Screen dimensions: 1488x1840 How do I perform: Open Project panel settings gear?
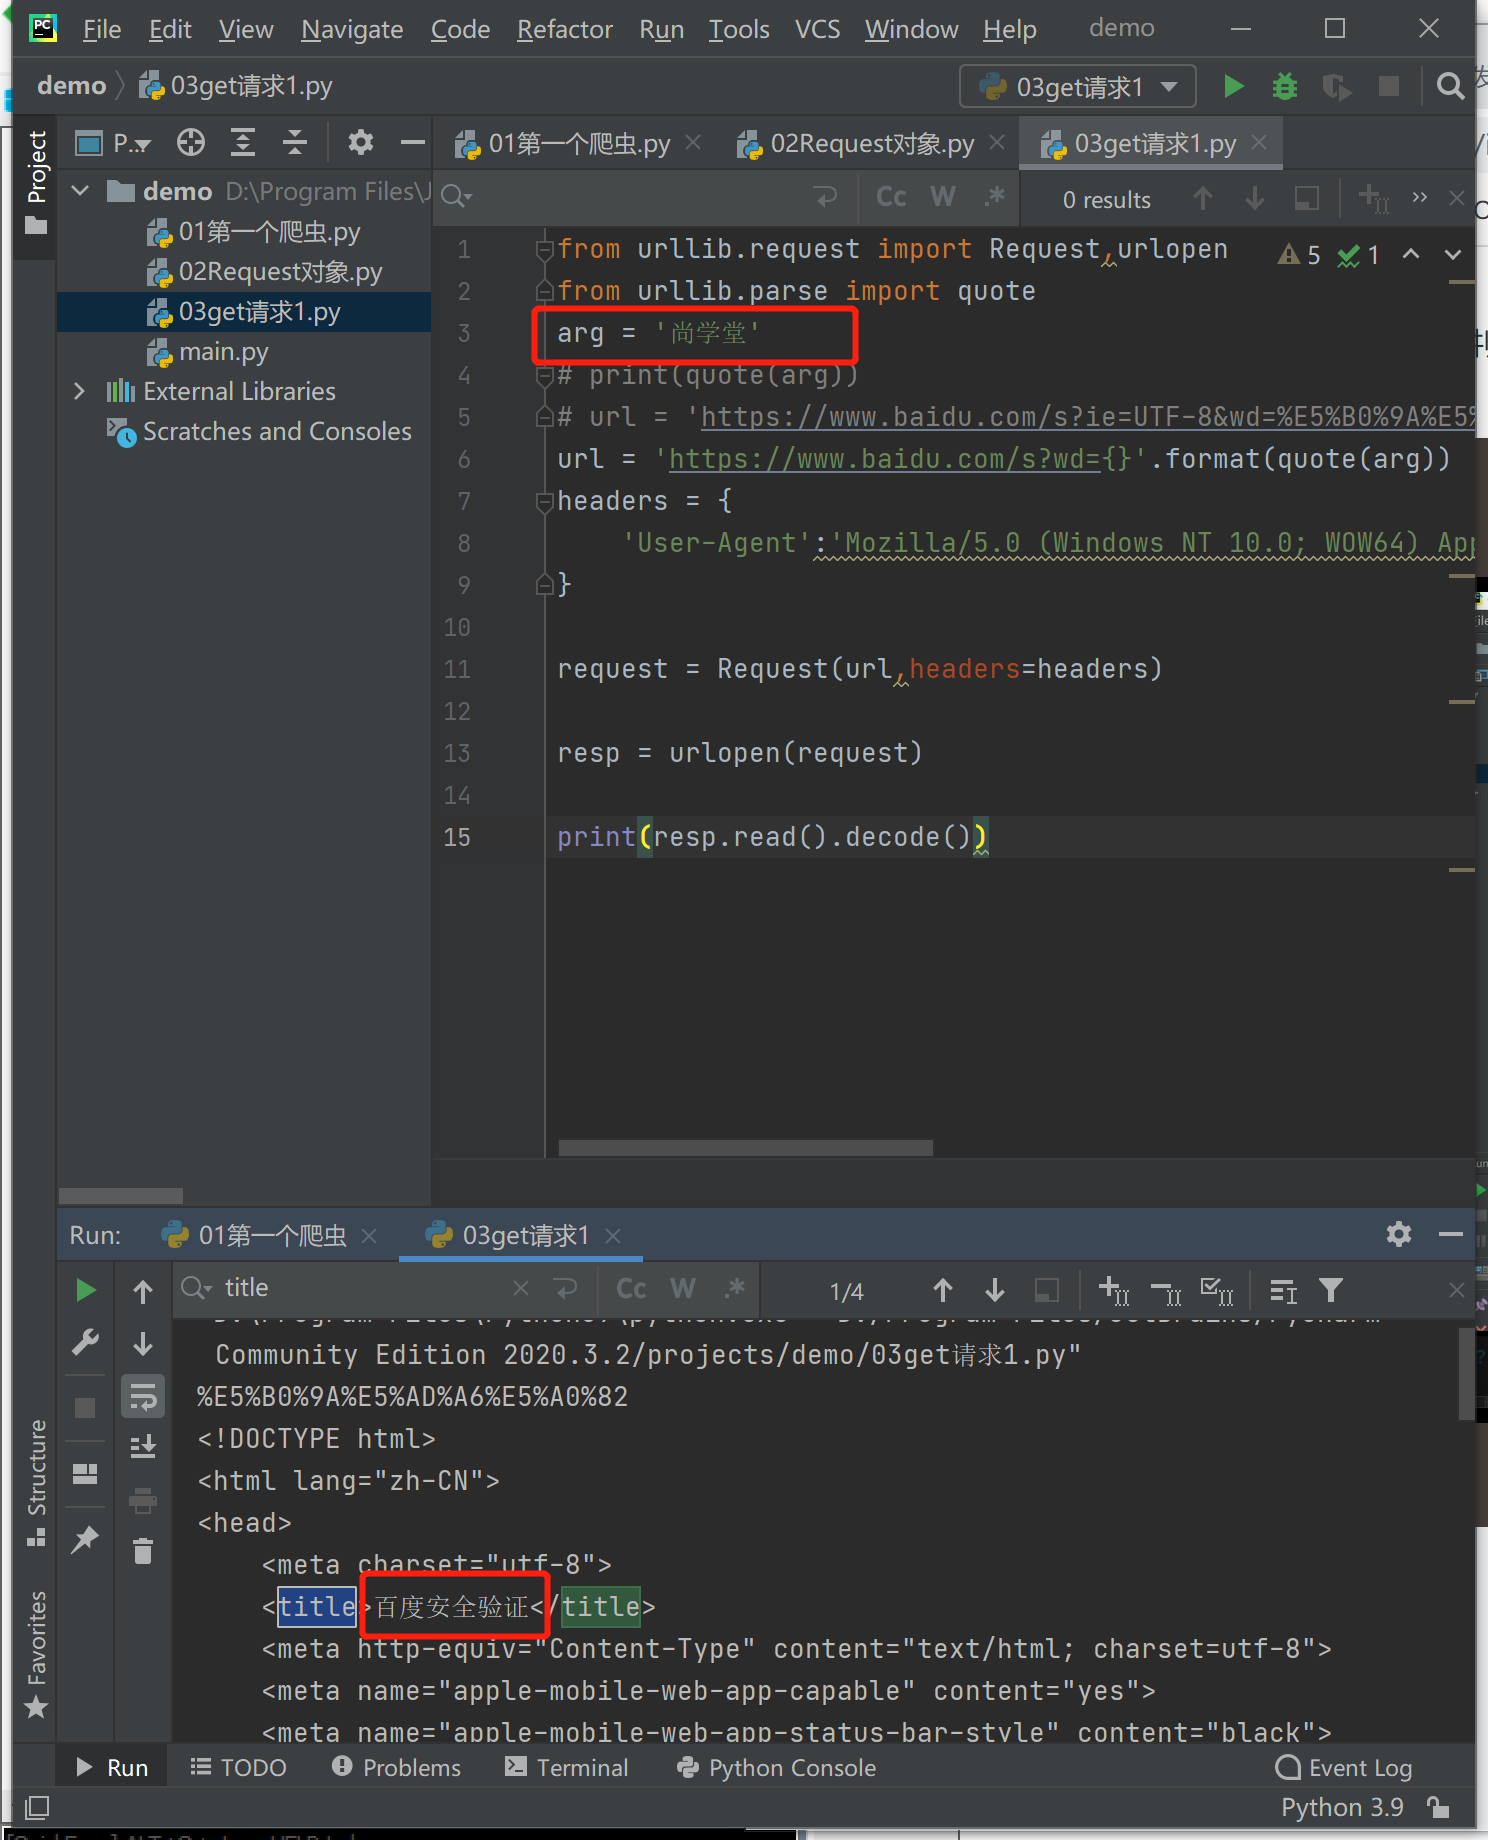click(x=360, y=143)
